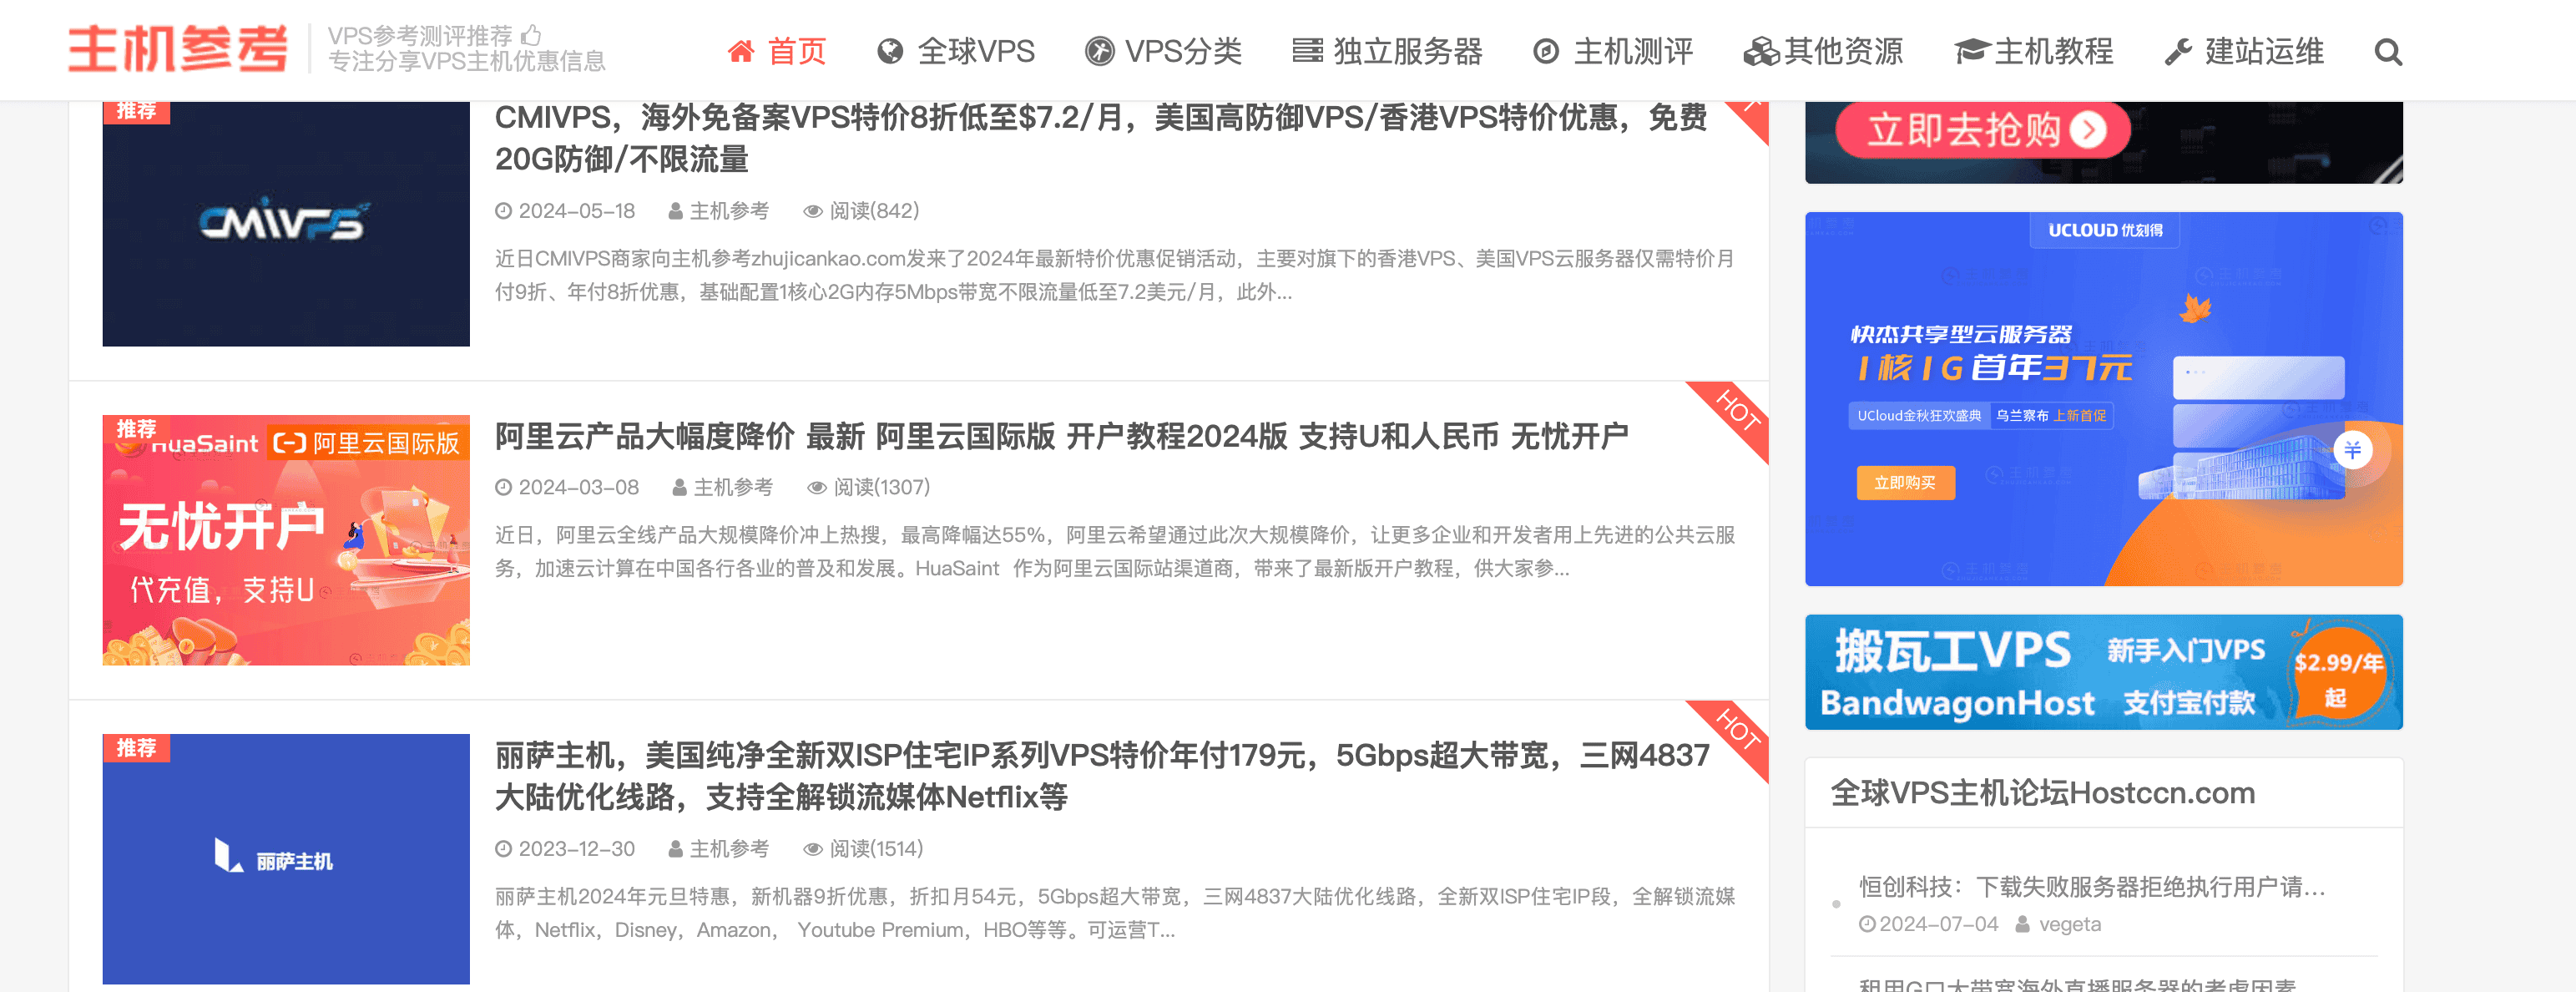The height and width of the screenshot is (992, 2576).
Task: Click the 无忧开户 article thumbnail
Action: [286, 540]
